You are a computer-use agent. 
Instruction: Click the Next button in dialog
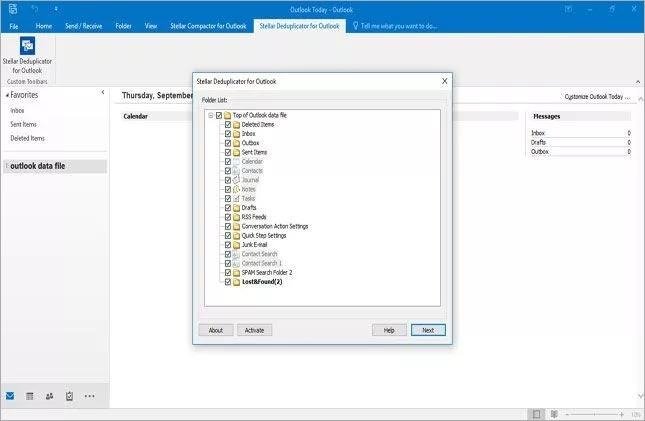pos(428,330)
